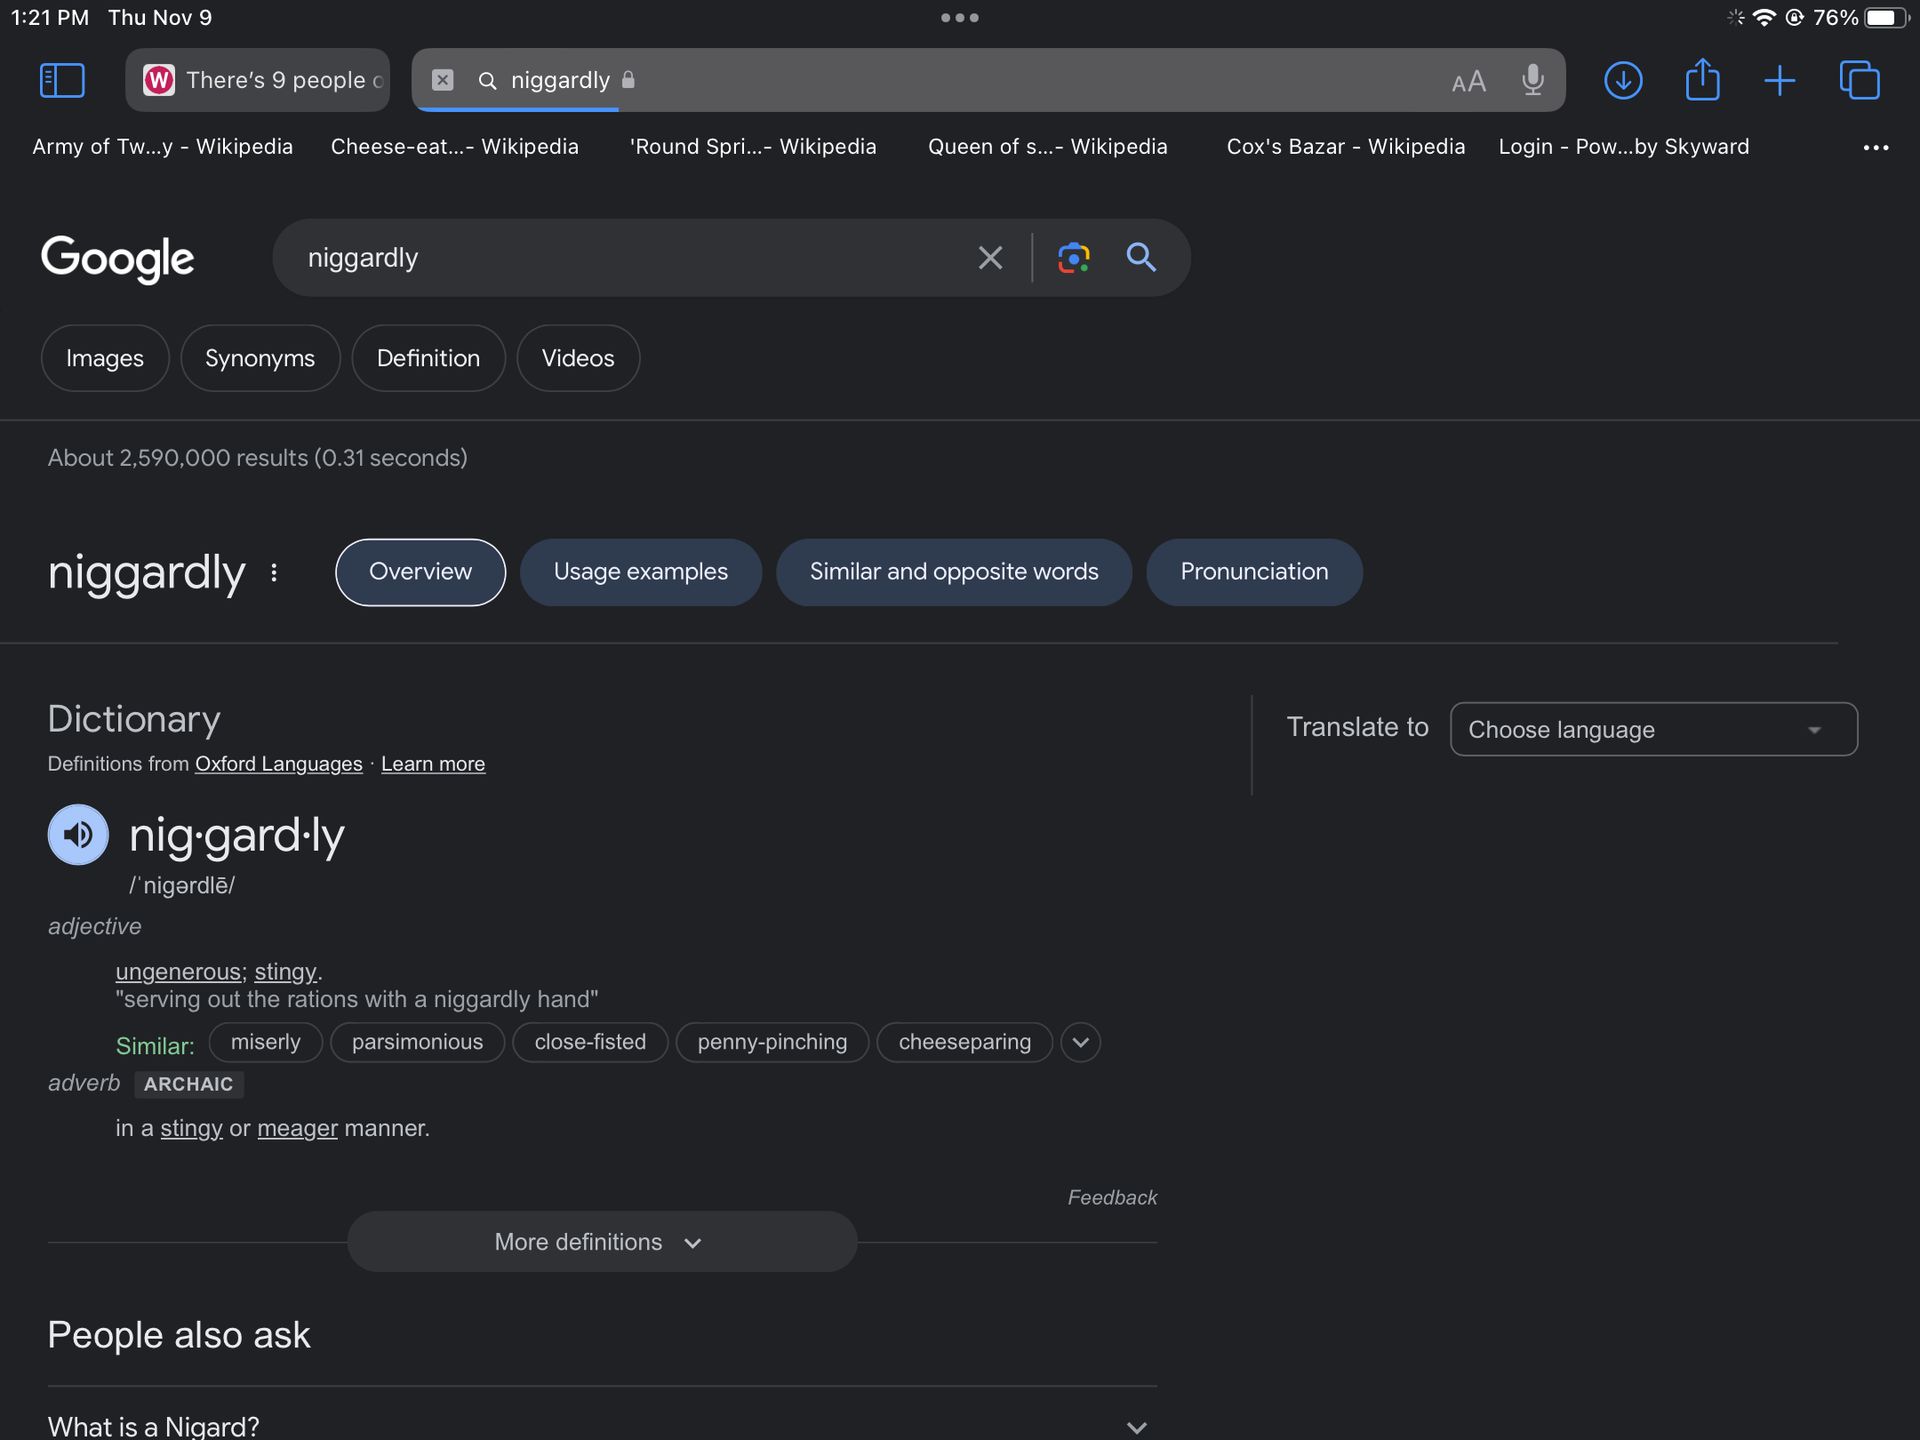The width and height of the screenshot is (1920, 1440).
Task: Tap the microphone dictation icon
Action: tap(1532, 80)
